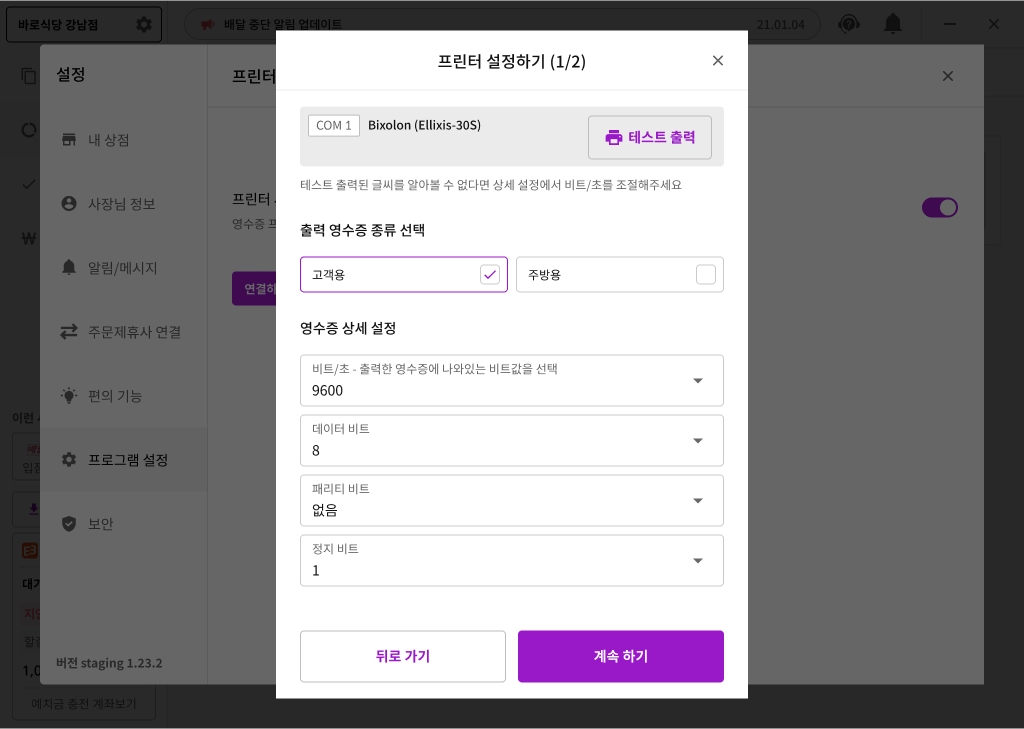Click the 내 상점 store icon
Screen dimensions: 1024x729
click(x=69, y=140)
